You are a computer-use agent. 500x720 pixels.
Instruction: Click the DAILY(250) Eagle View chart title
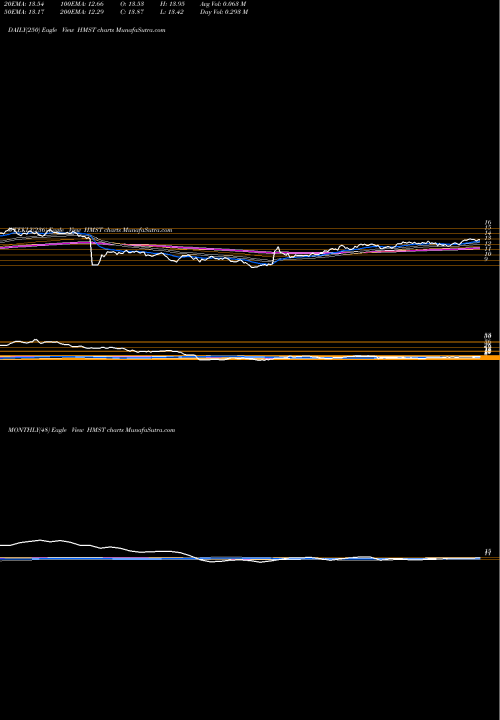pos(87,30)
